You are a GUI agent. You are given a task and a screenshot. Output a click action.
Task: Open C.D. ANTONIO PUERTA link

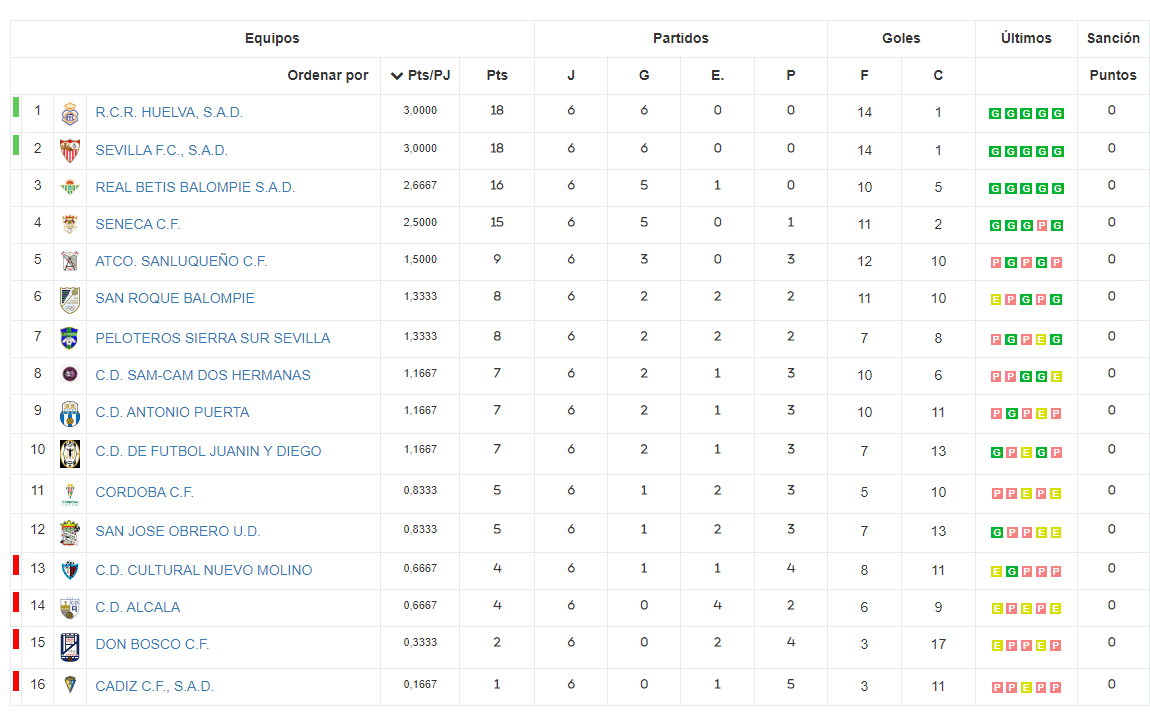pos(172,413)
